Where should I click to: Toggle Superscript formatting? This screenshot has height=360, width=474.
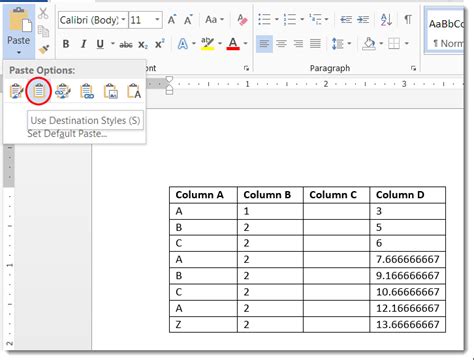tap(160, 44)
